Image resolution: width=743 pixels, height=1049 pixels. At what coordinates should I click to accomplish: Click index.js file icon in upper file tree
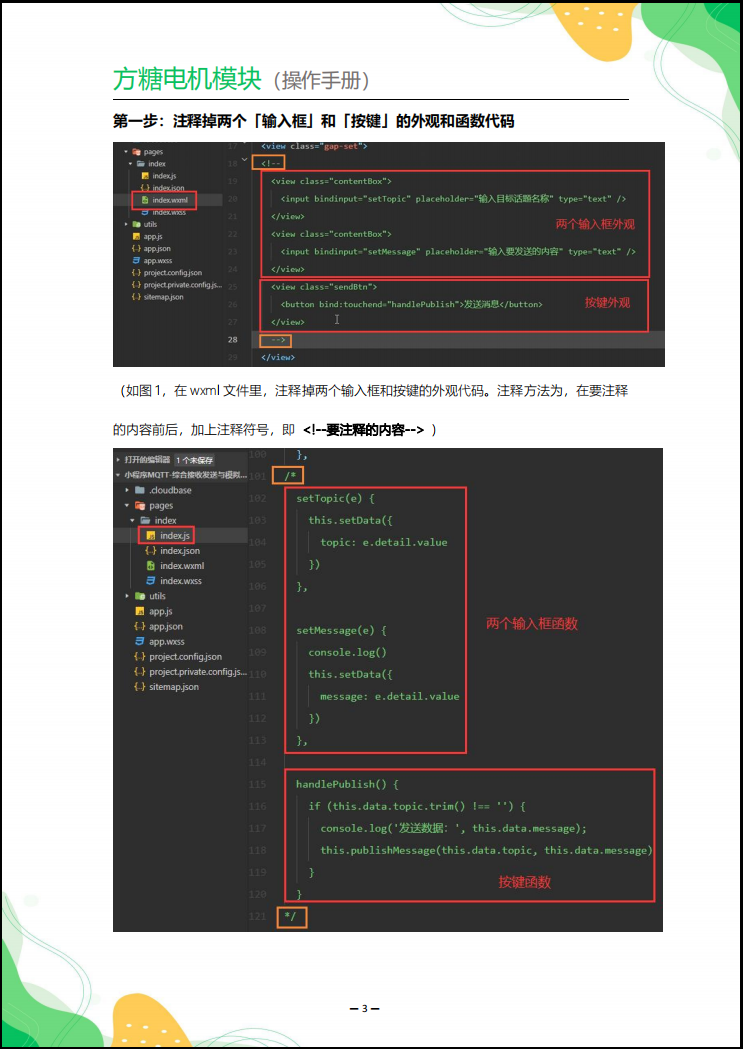pos(145,176)
